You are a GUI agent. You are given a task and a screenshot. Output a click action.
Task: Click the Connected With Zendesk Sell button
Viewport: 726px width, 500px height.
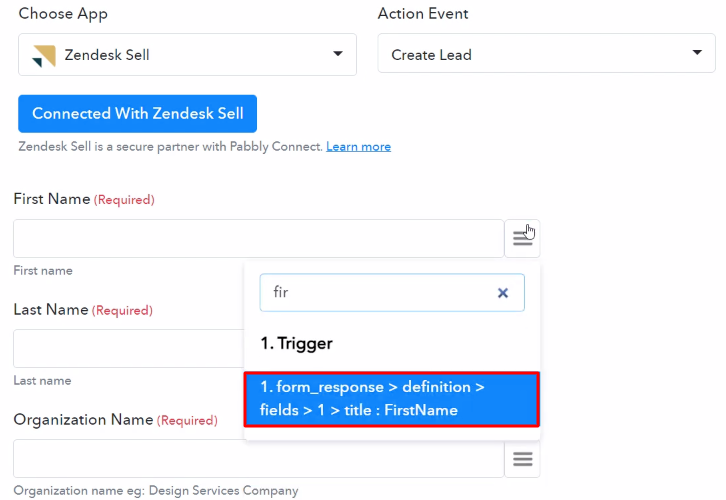[138, 114]
